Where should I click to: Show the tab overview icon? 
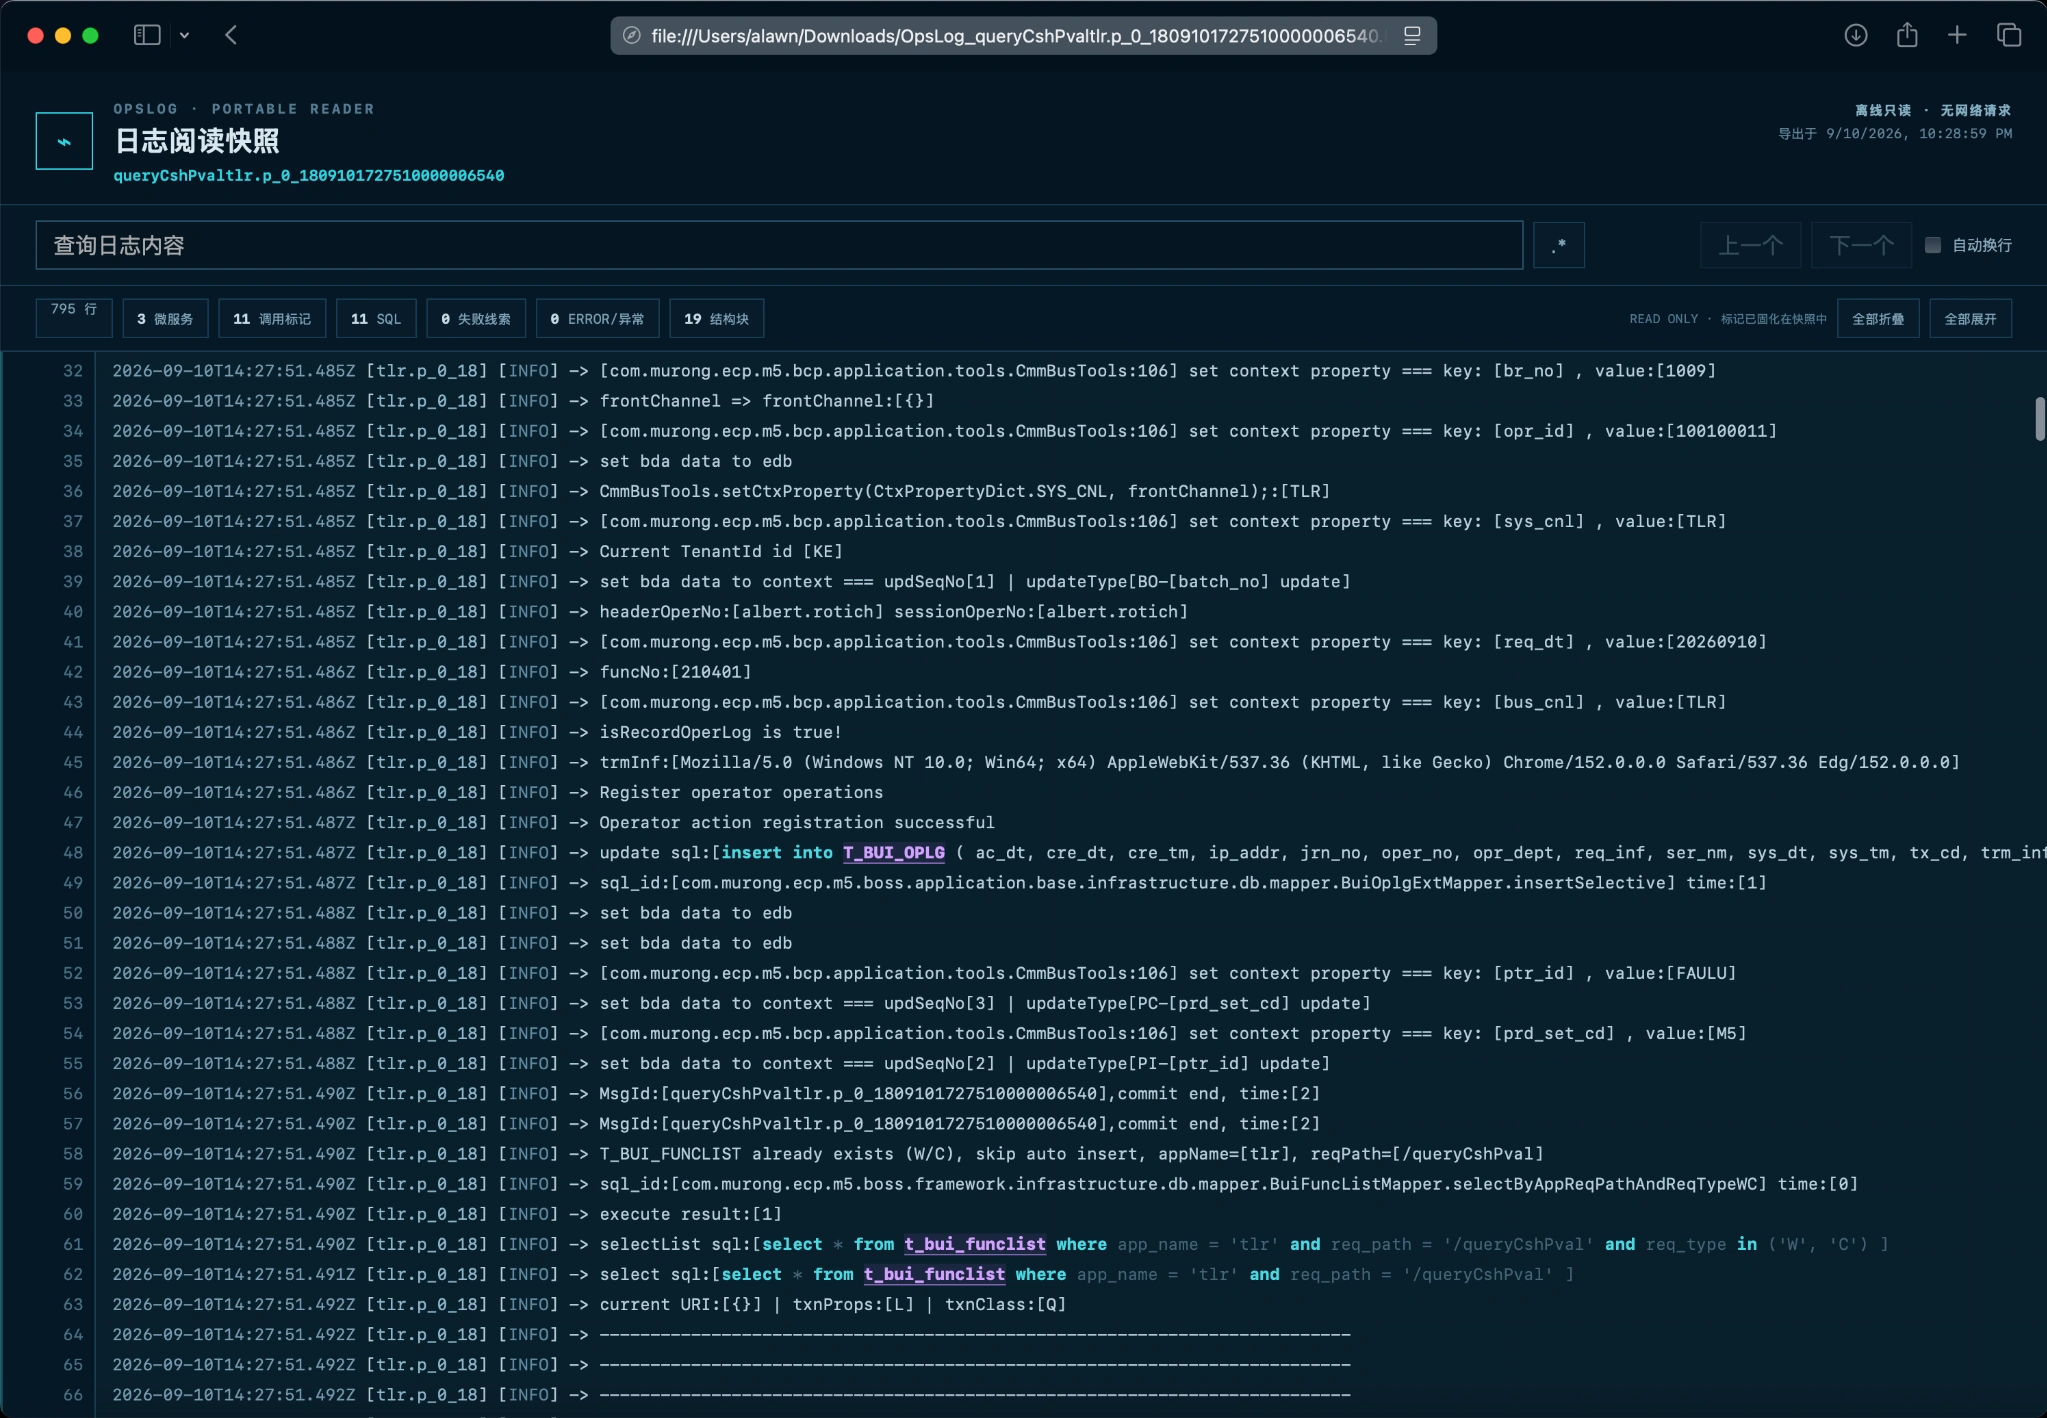(2009, 35)
